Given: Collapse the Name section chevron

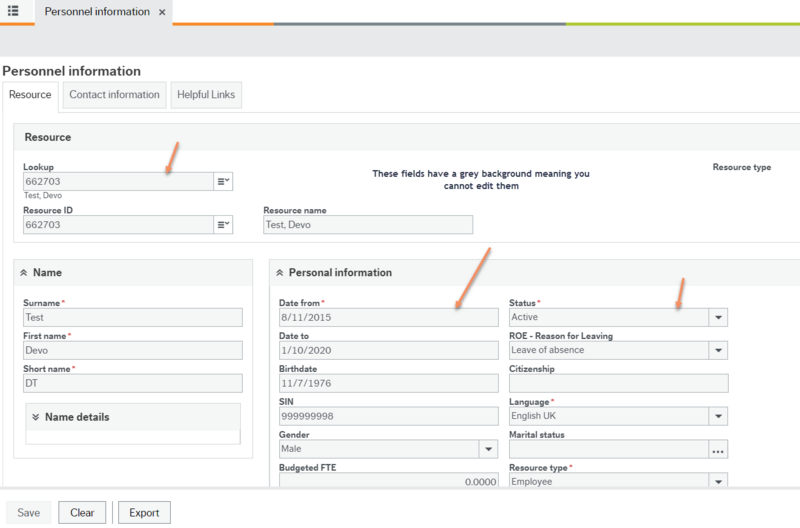Looking at the screenshot, I should 23,272.
